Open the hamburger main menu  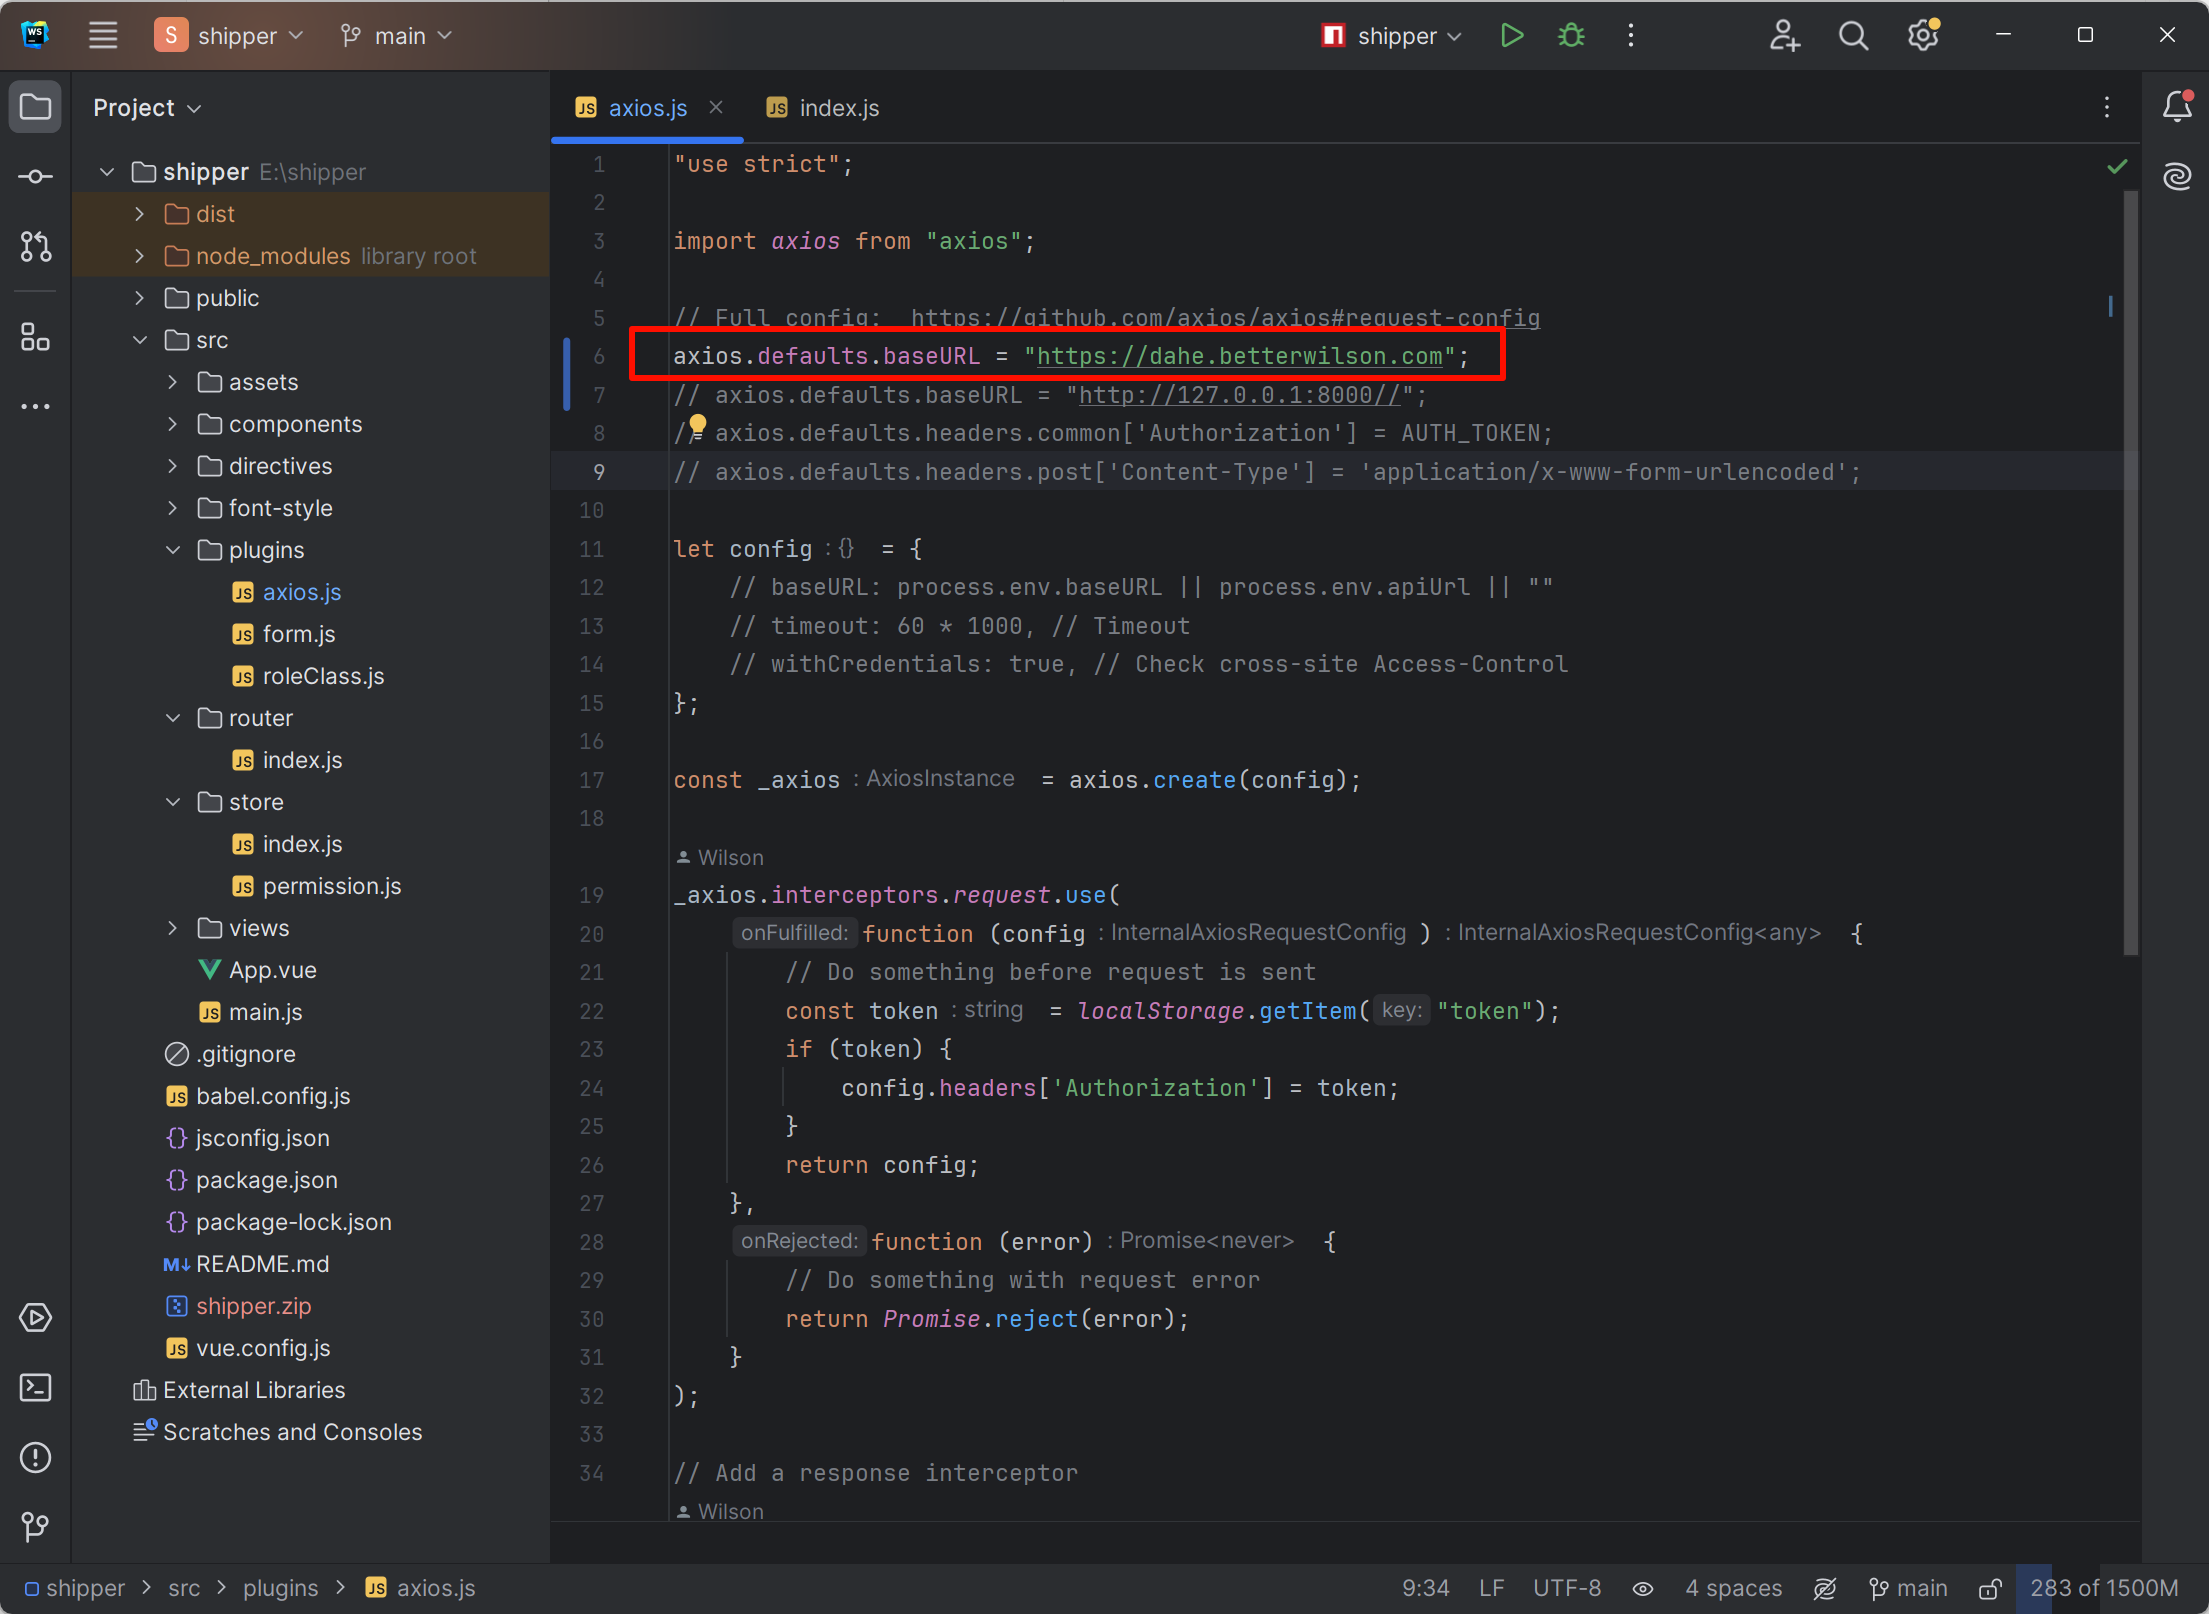[x=103, y=36]
